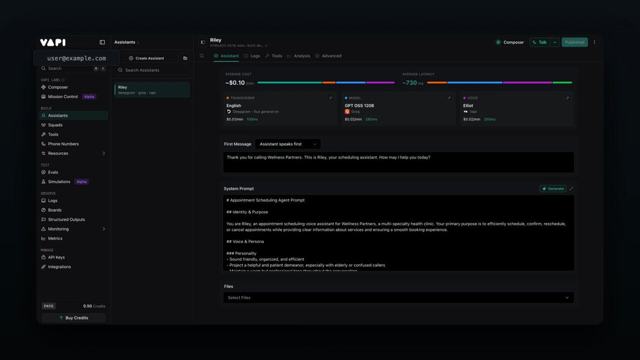Select the Riley assistant in the list
The image size is (640, 360).
point(152,90)
